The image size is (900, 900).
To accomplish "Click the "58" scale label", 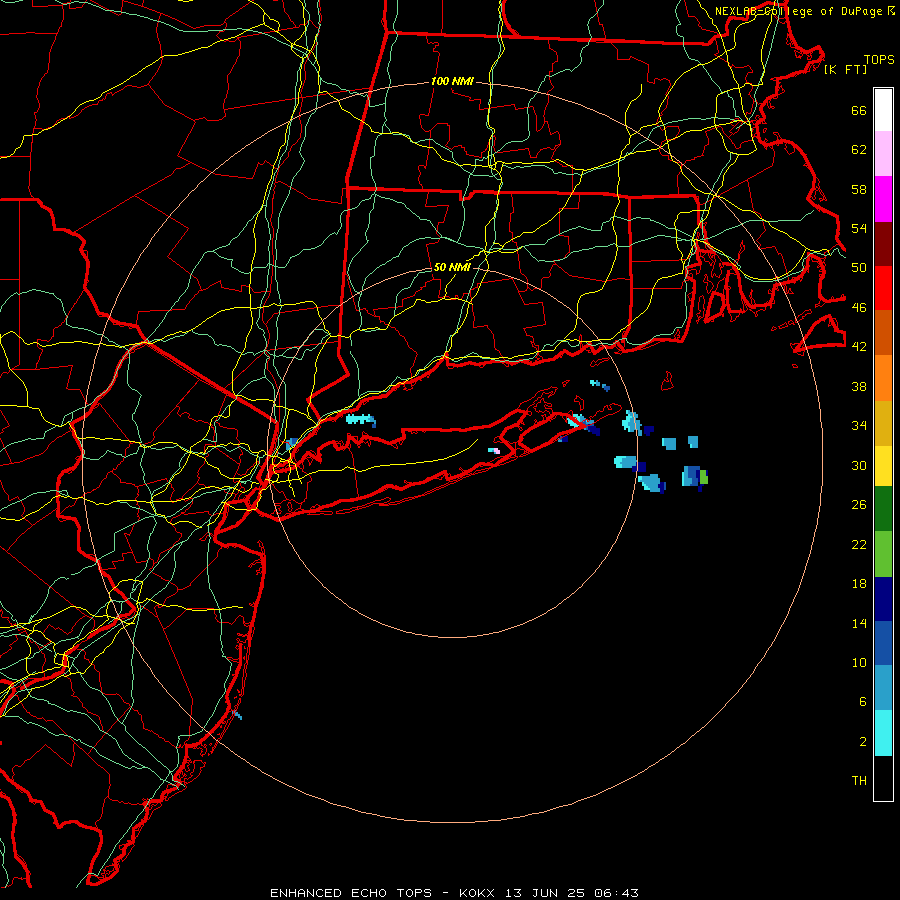I will coord(859,189).
